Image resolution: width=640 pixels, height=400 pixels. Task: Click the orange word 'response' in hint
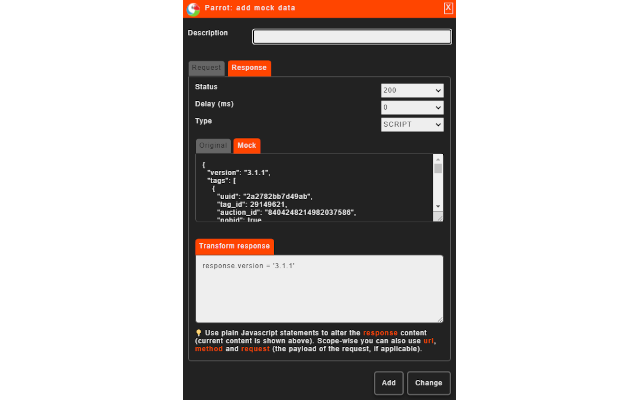coord(380,333)
